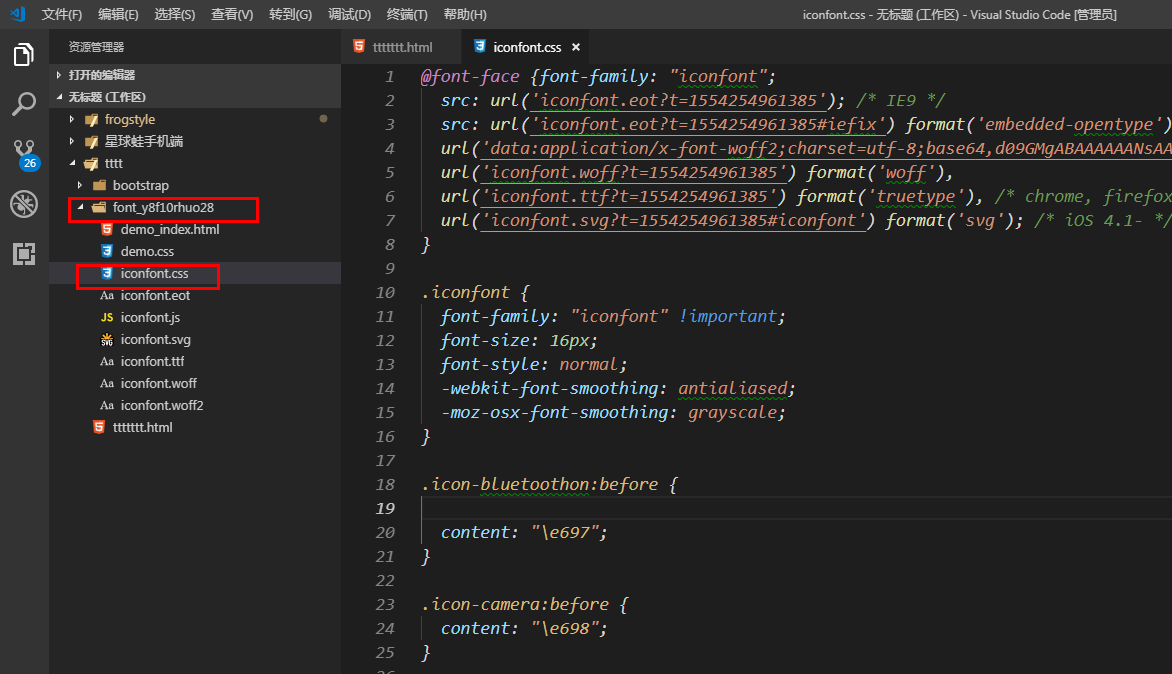Open the Debug view in activity bar

pyautogui.click(x=24, y=204)
